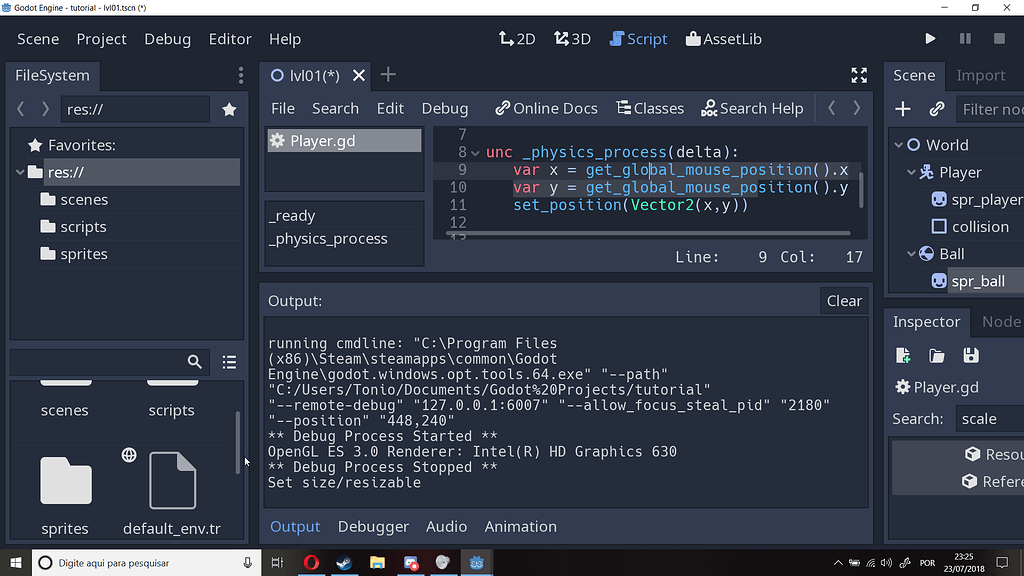This screenshot has height=576, width=1024.
Task: Open the script File menu
Action: pos(283,108)
